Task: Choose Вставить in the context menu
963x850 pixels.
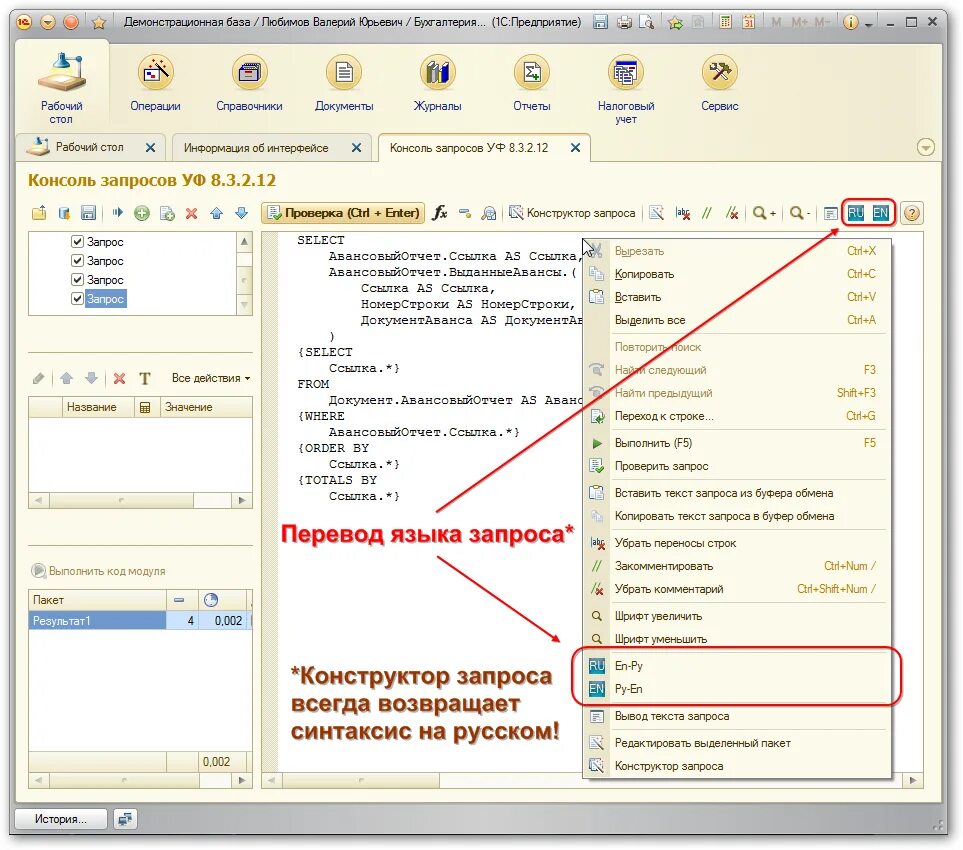Action: [737, 297]
